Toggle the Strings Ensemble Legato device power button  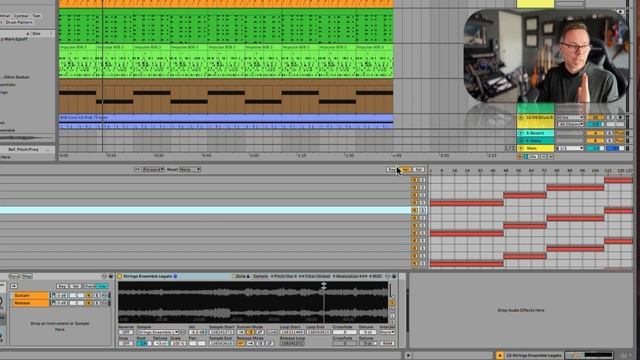tap(120, 276)
